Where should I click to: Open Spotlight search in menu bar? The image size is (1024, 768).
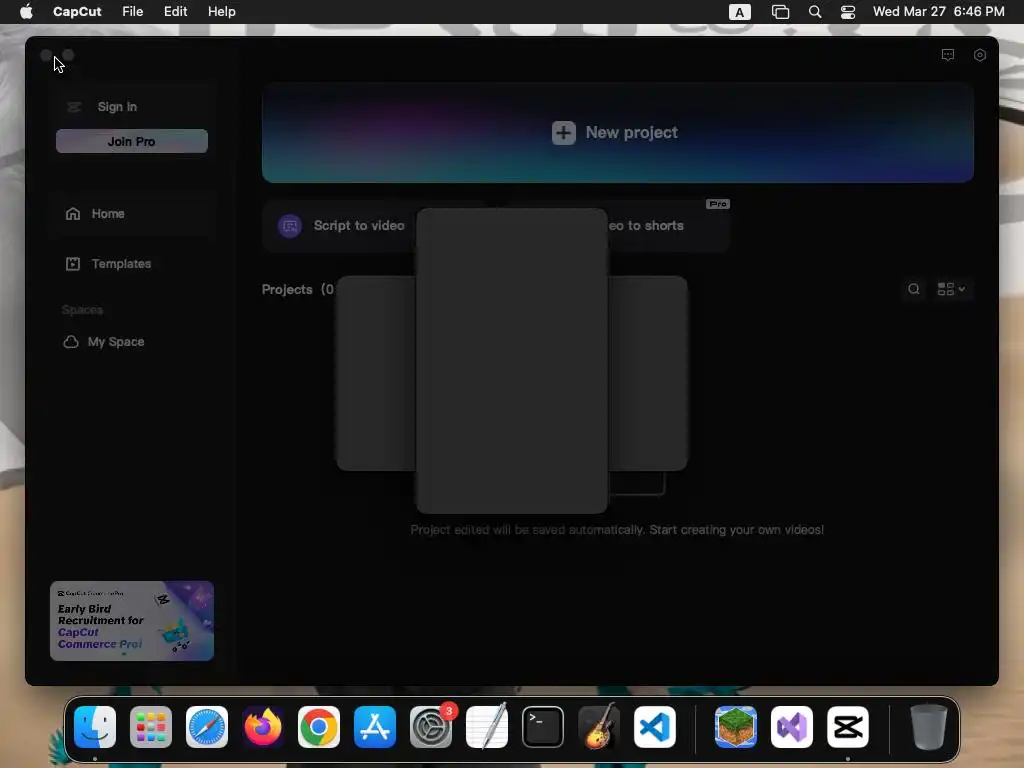coord(815,12)
